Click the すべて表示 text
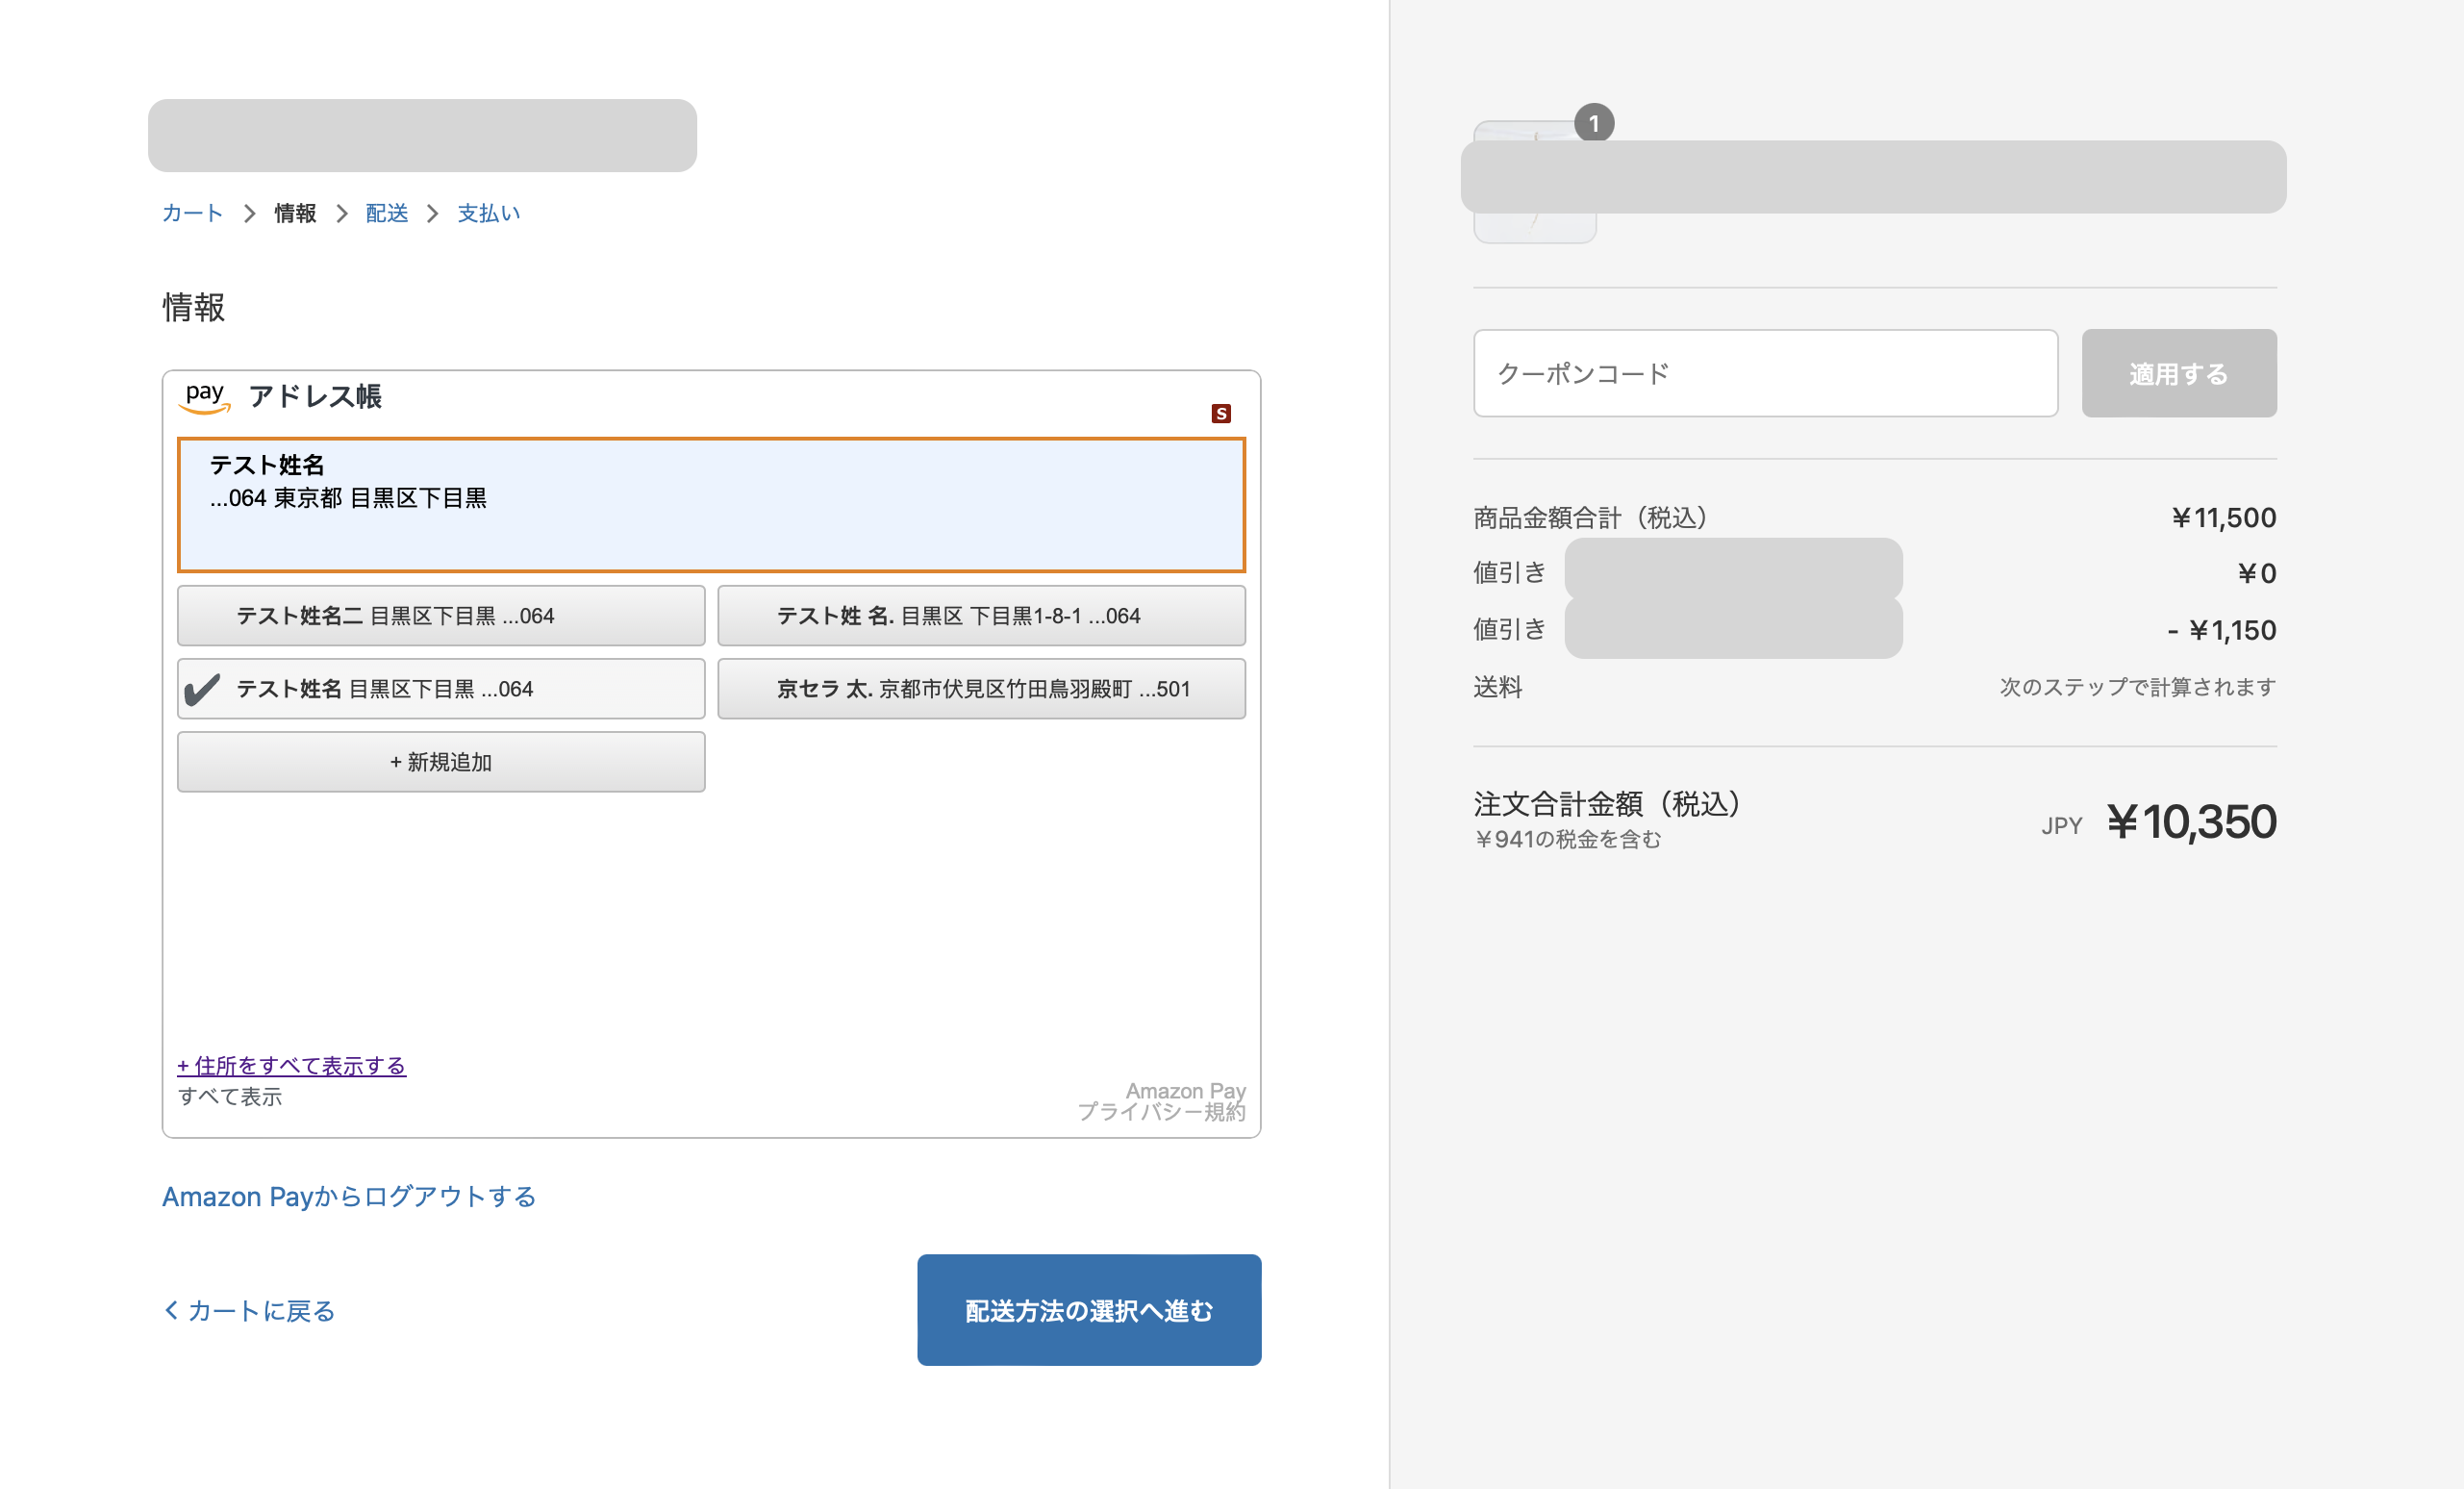This screenshot has height=1489, width=2464. [x=230, y=1097]
